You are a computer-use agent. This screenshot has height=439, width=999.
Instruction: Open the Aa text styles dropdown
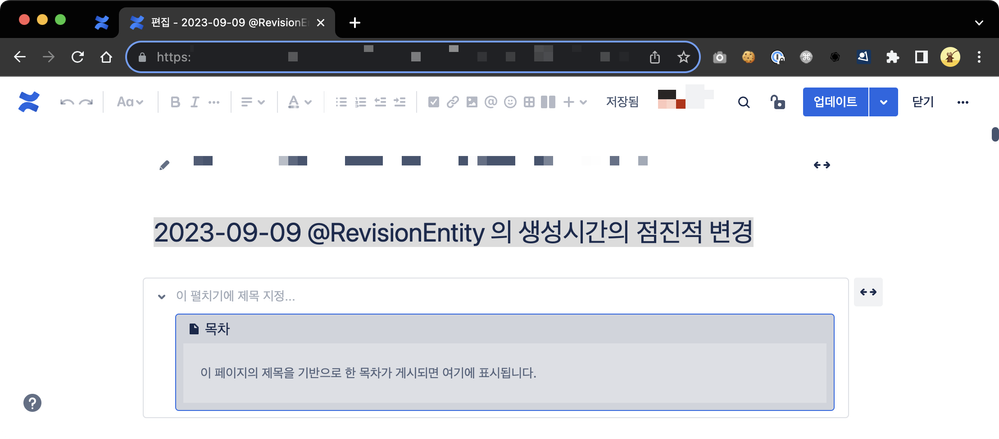coord(130,102)
